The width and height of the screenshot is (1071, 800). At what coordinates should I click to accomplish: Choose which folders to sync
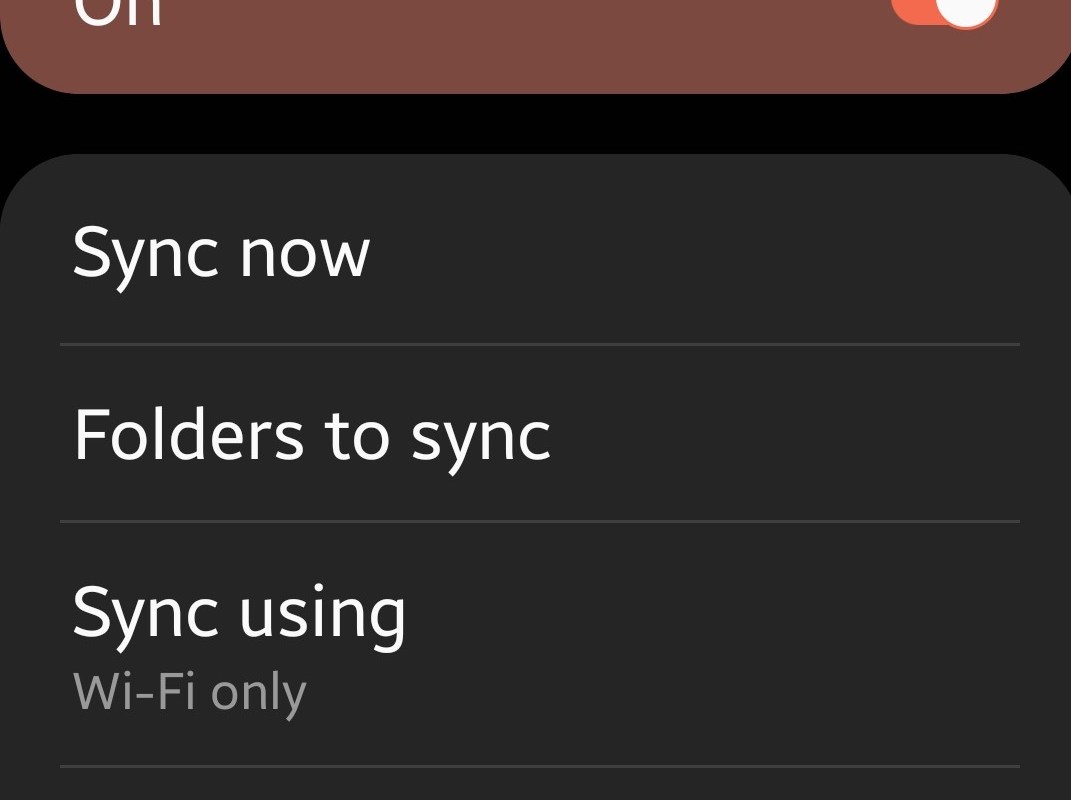tap(311, 435)
